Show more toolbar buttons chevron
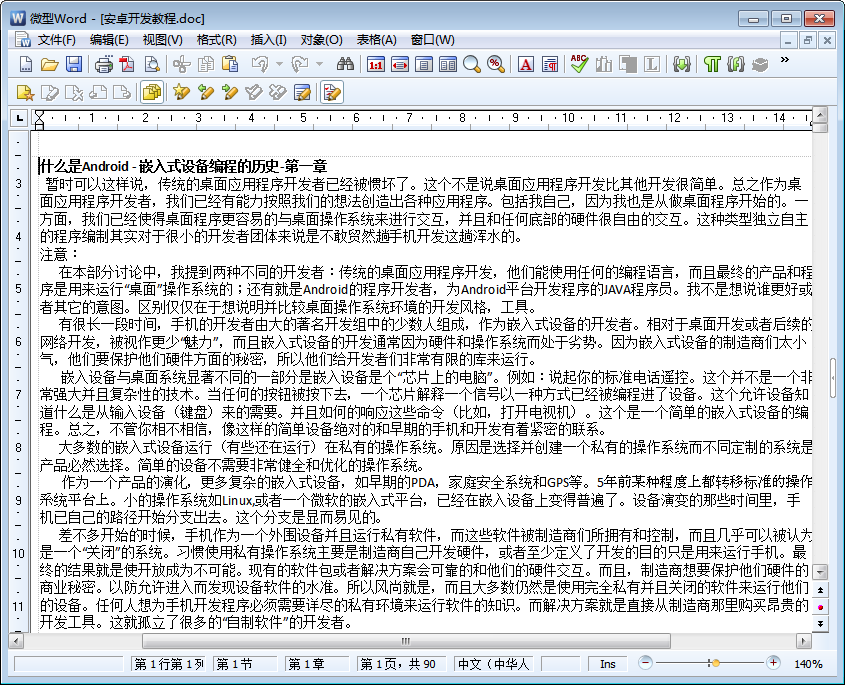The image size is (845, 685). [x=785, y=59]
